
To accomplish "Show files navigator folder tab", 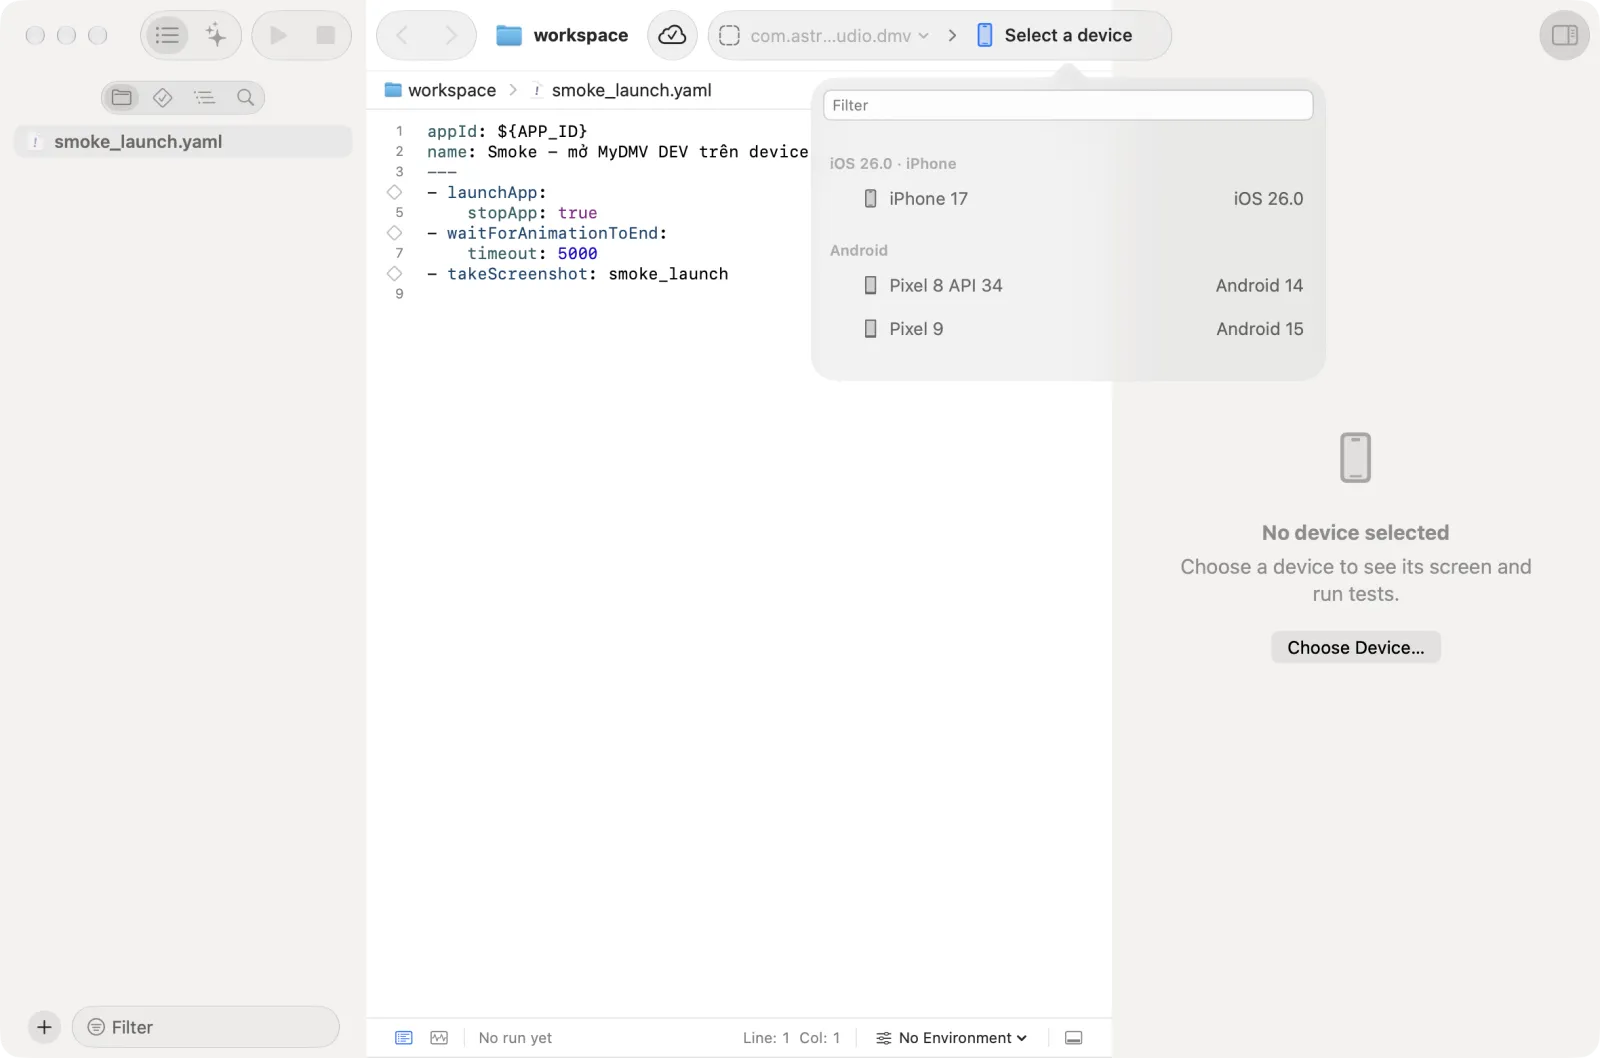I will point(122,98).
